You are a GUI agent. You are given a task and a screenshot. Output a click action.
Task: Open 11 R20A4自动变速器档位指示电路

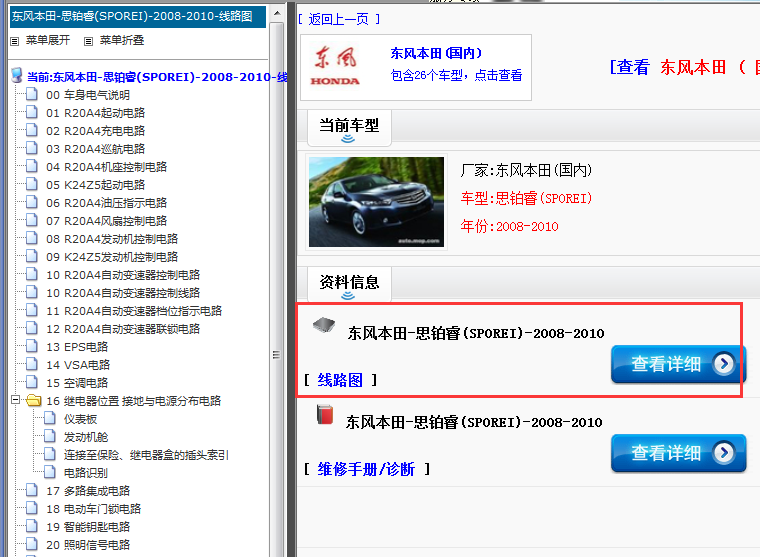(134, 311)
